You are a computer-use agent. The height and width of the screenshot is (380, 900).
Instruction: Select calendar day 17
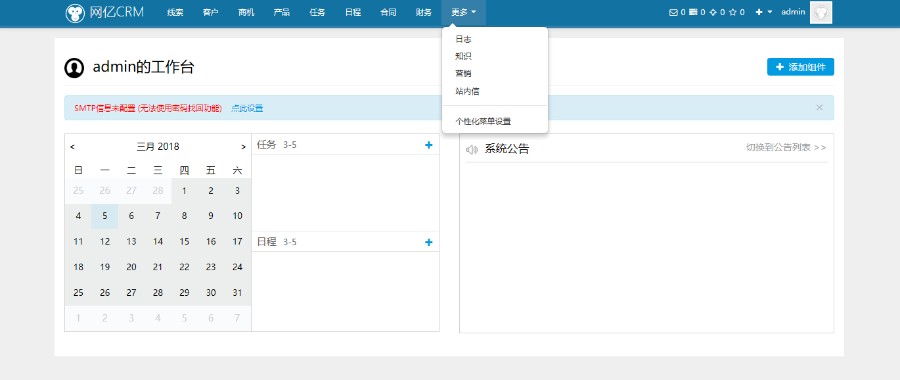[237, 242]
